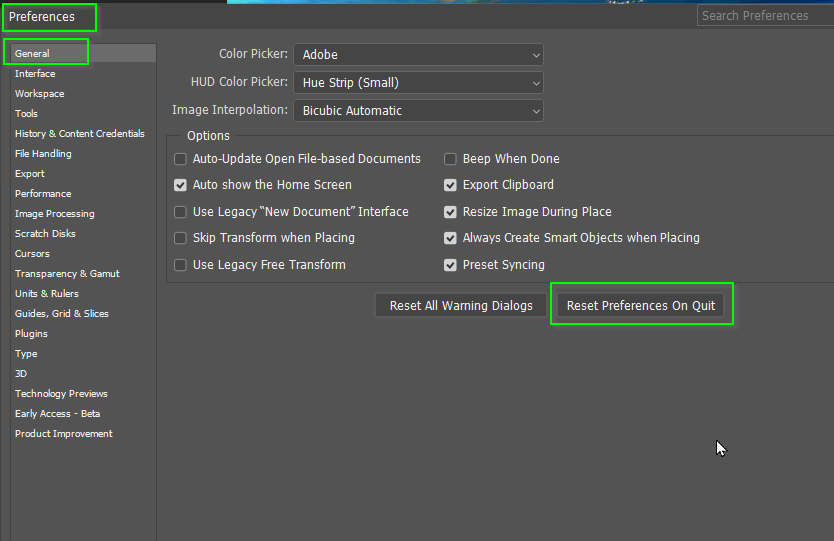Enable Use Legacy "New Document" Interface
This screenshot has height=541, width=834.
[x=181, y=212]
